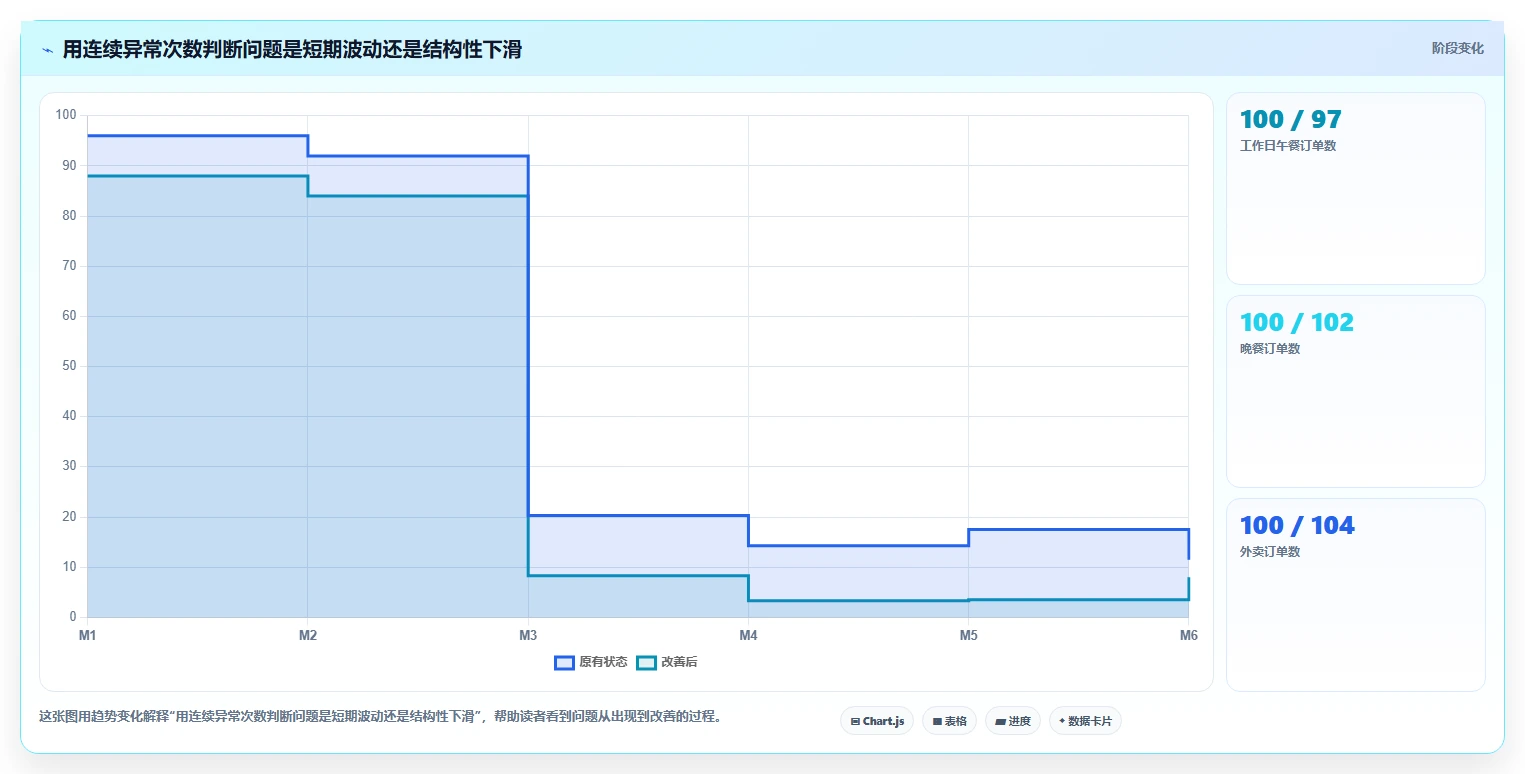This screenshot has width=1525, height=774.
Task: Click the M3 axis label
Action: (528, 635)
